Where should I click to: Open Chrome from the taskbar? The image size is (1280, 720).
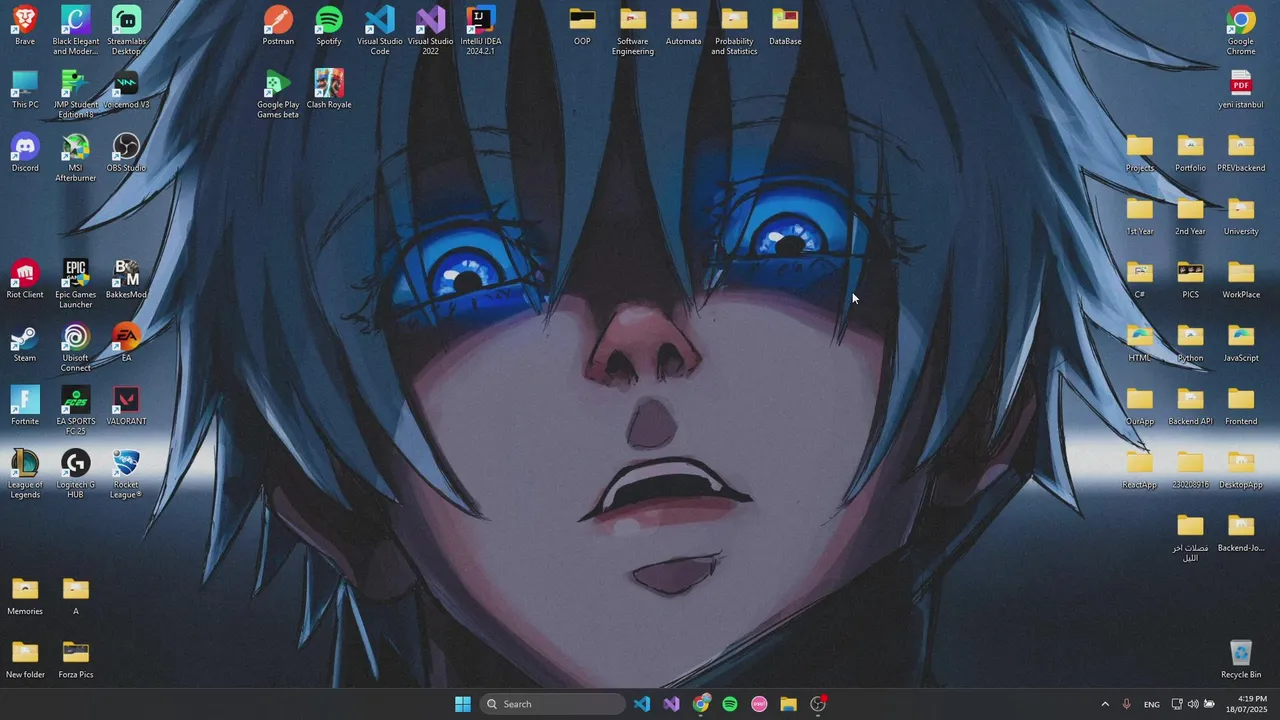coord(701,704)
